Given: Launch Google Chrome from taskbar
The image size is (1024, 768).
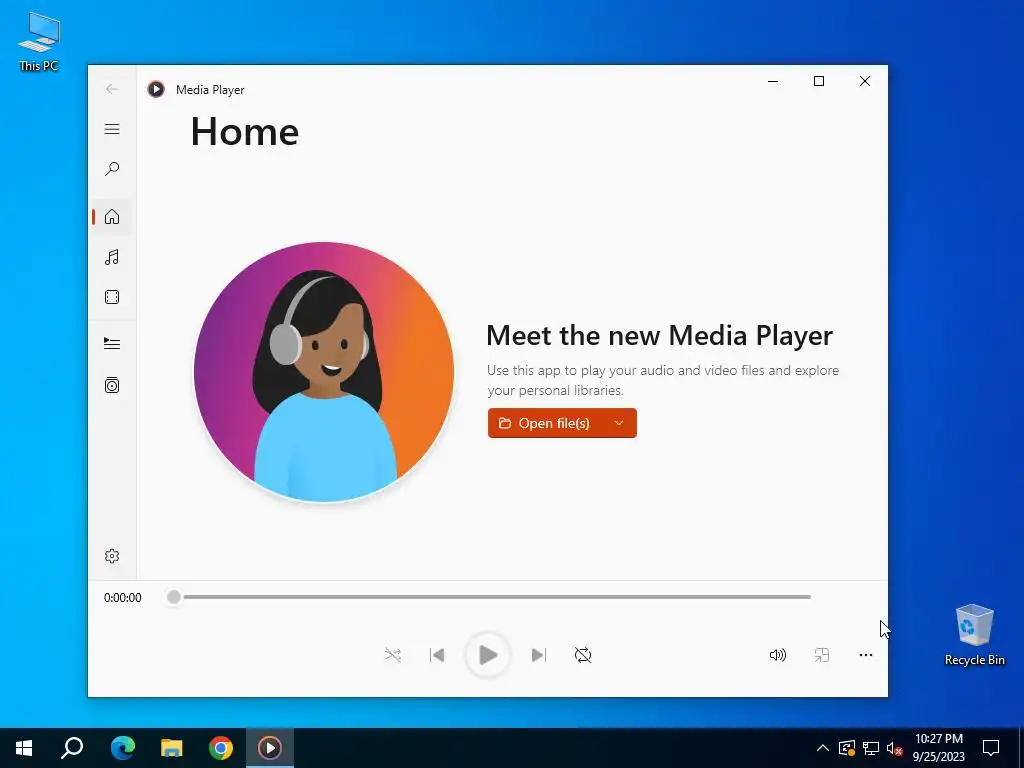Looking at the screenshot, I should (221, 748).
